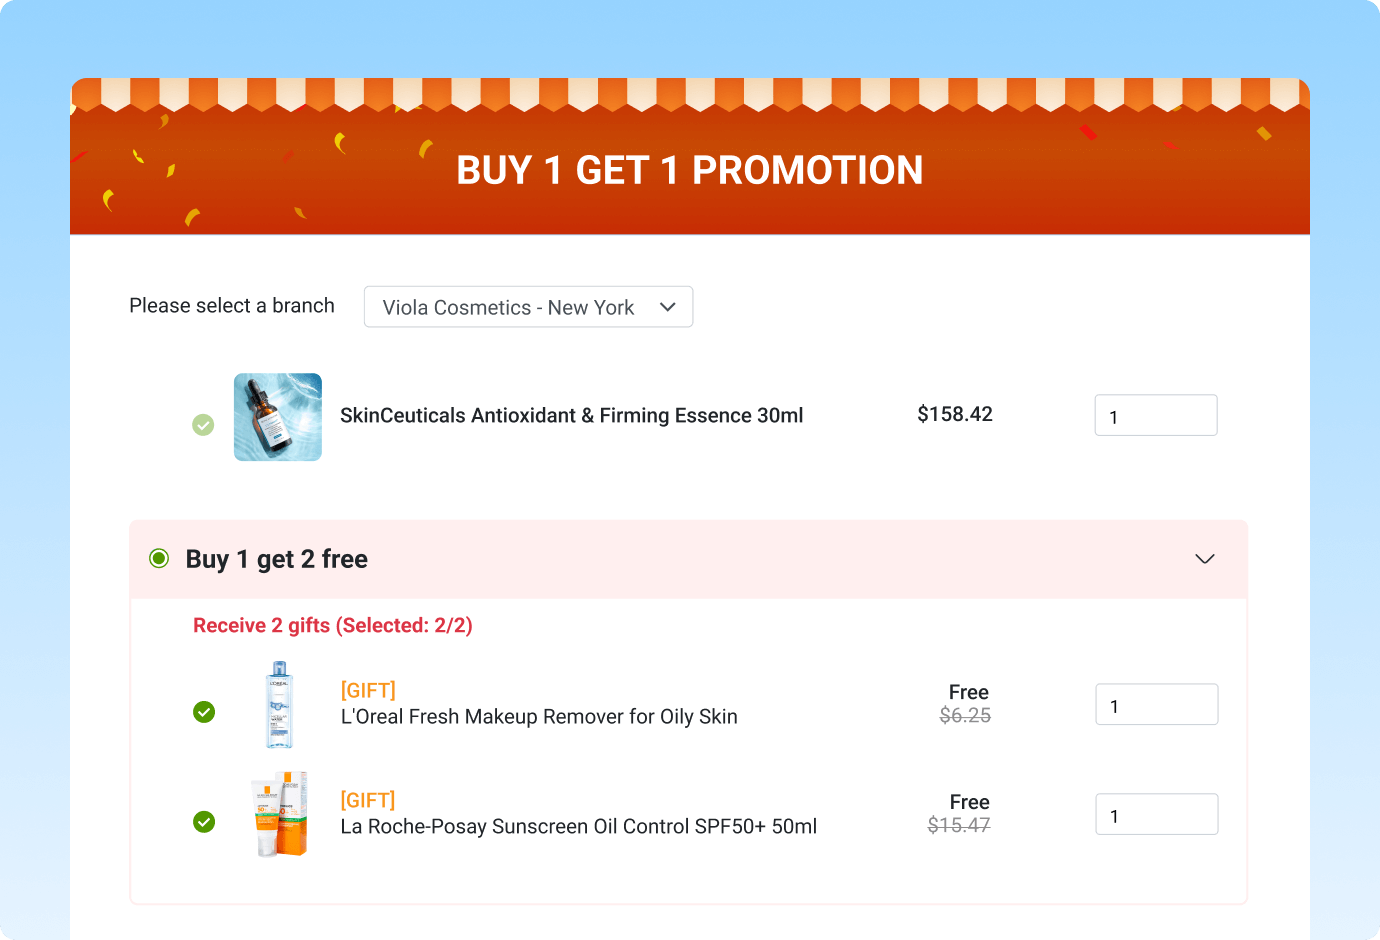The width and height of the screenshot is (1380, 940).
Task: Focus the L'Oreal gift quantity field
Action: click(x=1157, y=704)
